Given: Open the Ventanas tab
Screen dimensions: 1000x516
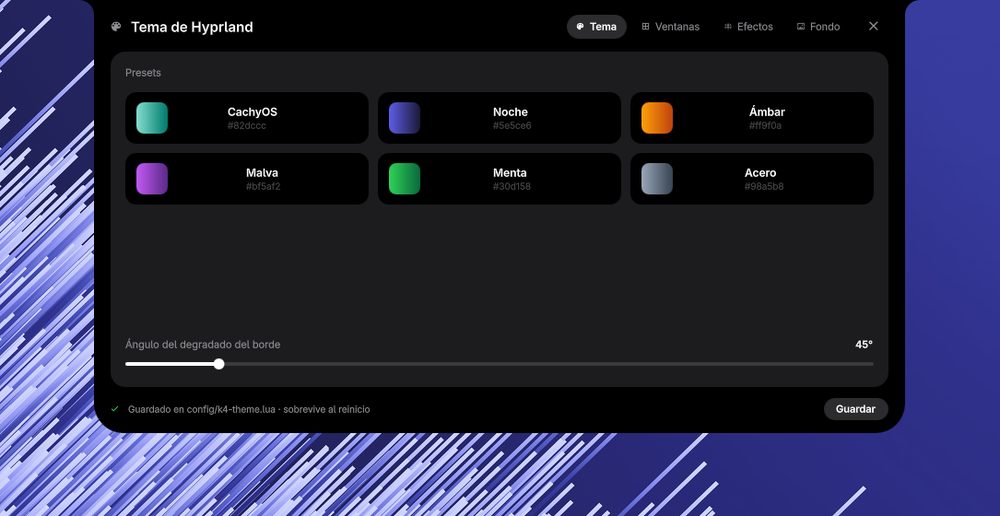Looking at the screenshot, I should coord(670,27).
